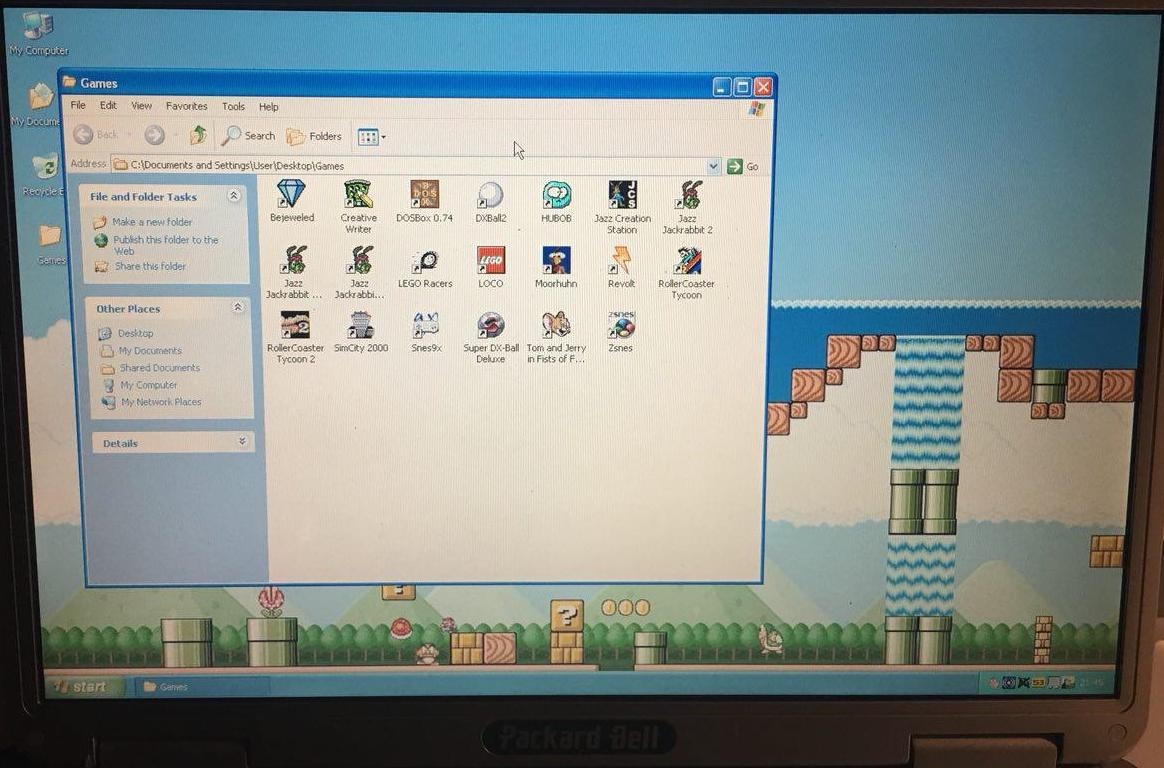
Task: Open the Search pane from toolbar
Action: [x=249, y=136]
